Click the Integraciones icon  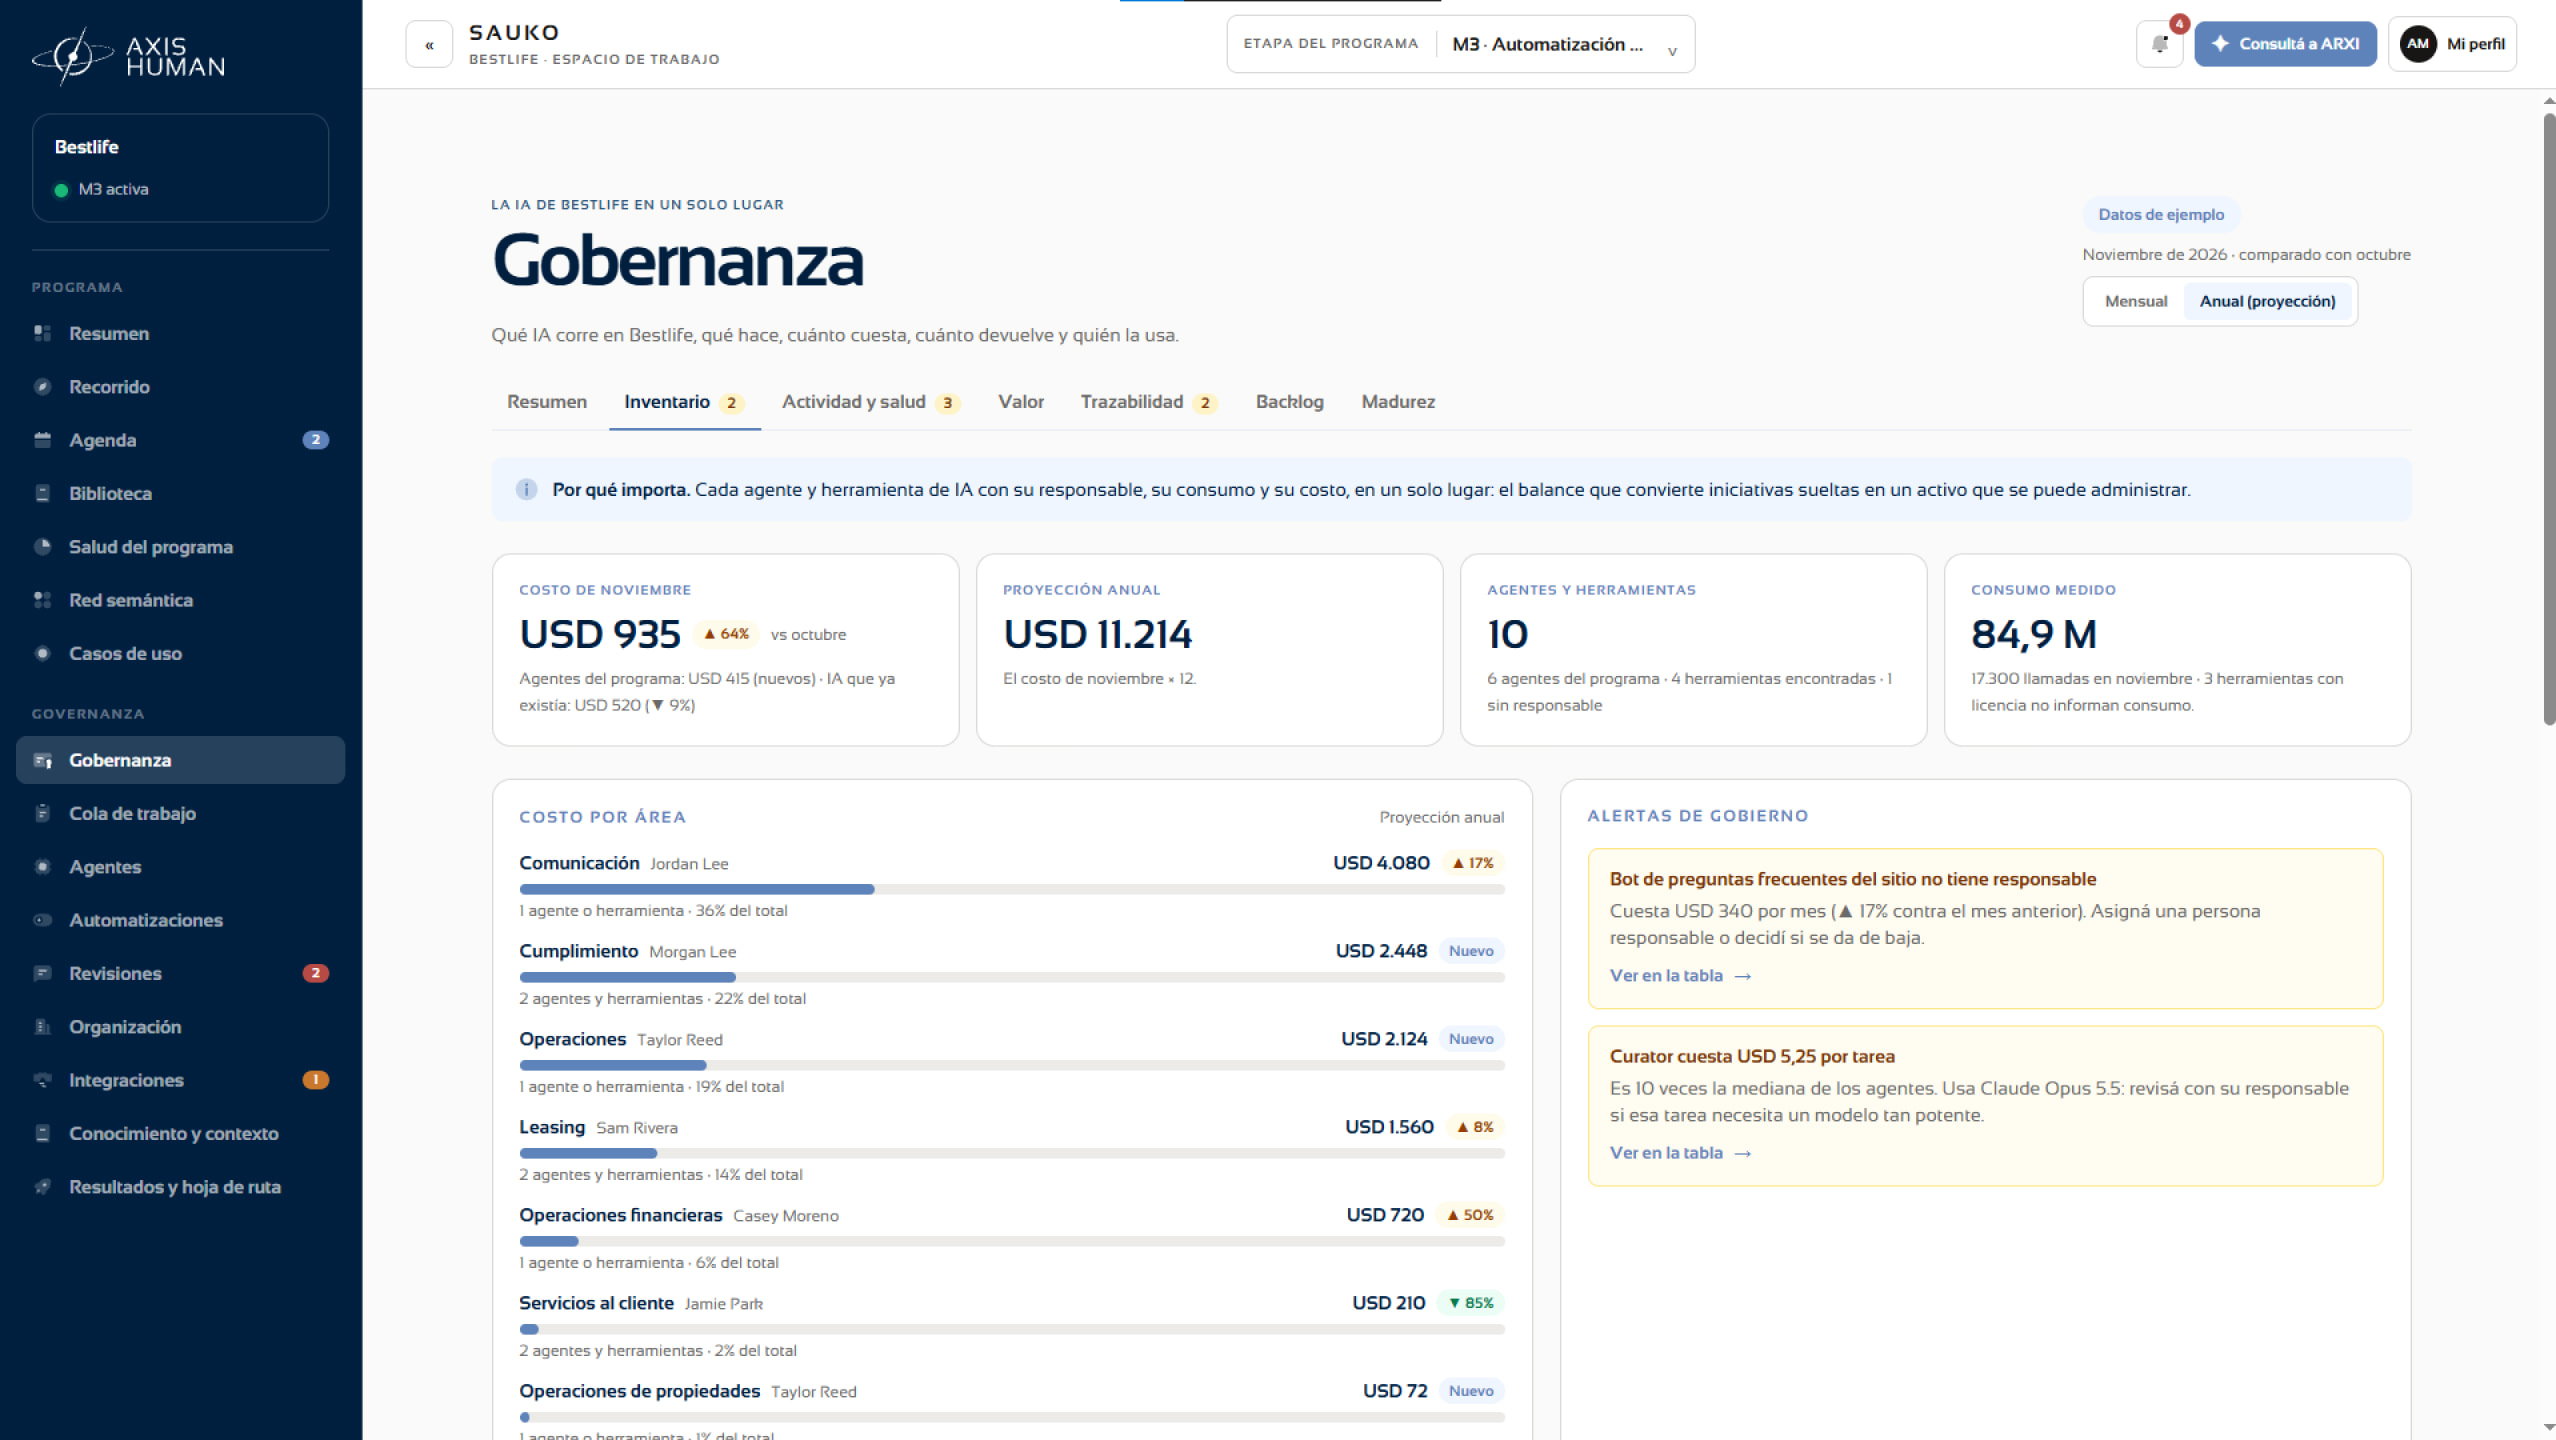(x=42, y=1080)
